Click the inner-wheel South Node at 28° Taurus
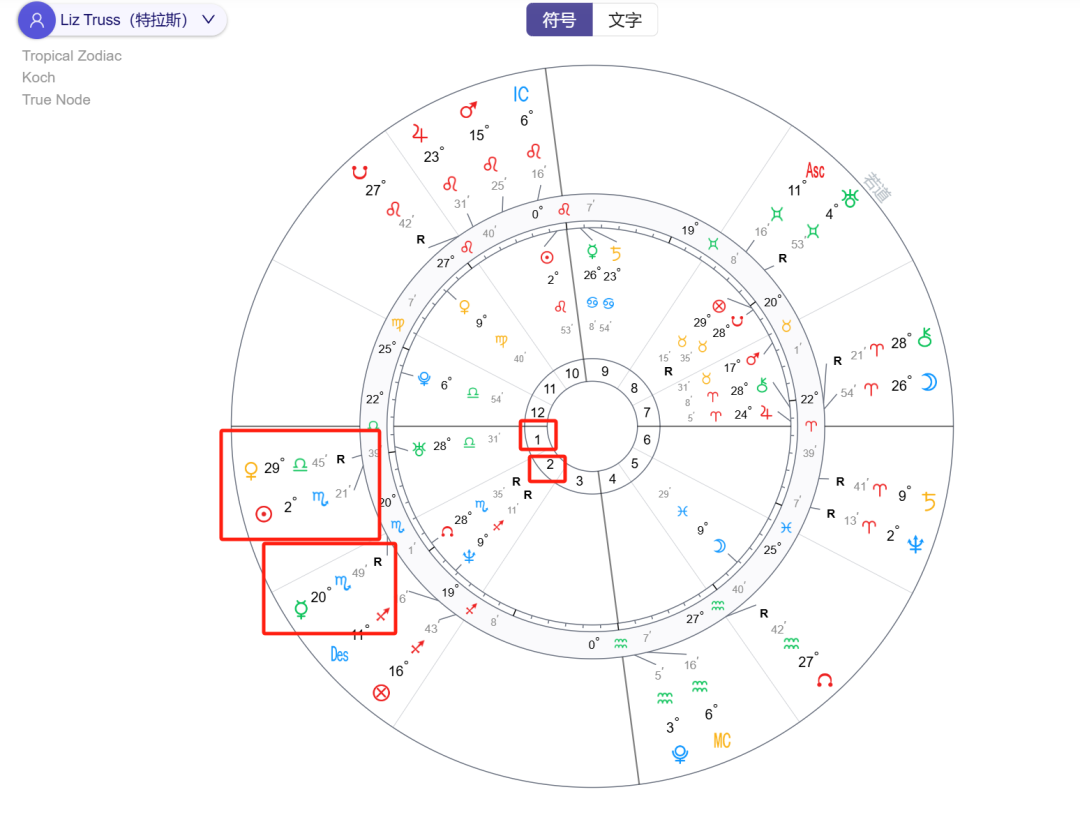Viewport: 1080px width, 815px height. [x=737, y=321]
